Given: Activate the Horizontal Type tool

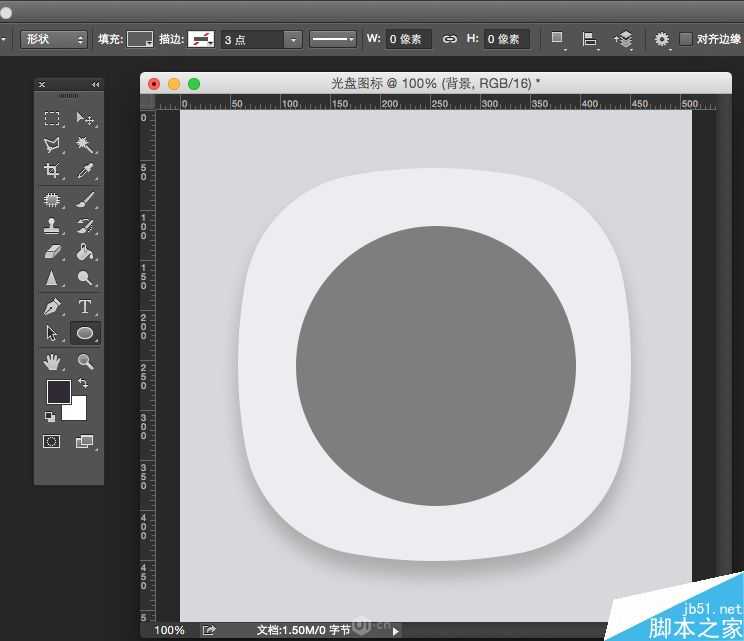Looking at the screenshot, I should point(85,307).
